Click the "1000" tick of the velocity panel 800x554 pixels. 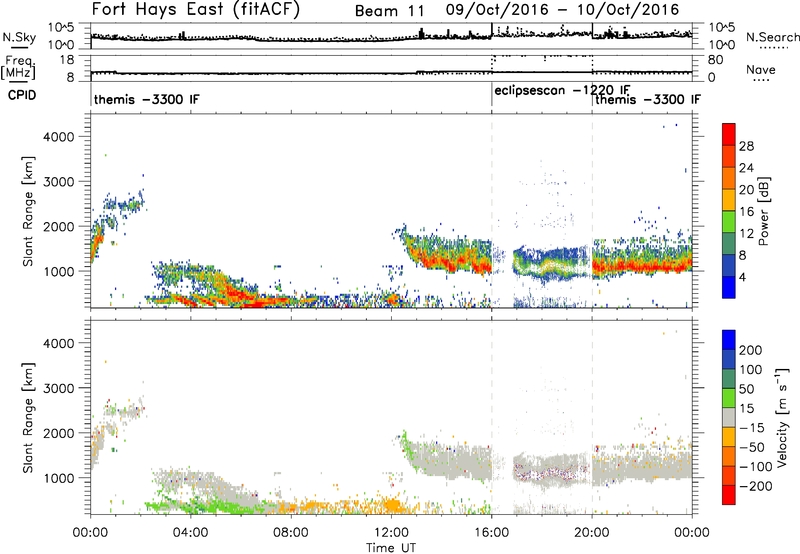point(58,478)
